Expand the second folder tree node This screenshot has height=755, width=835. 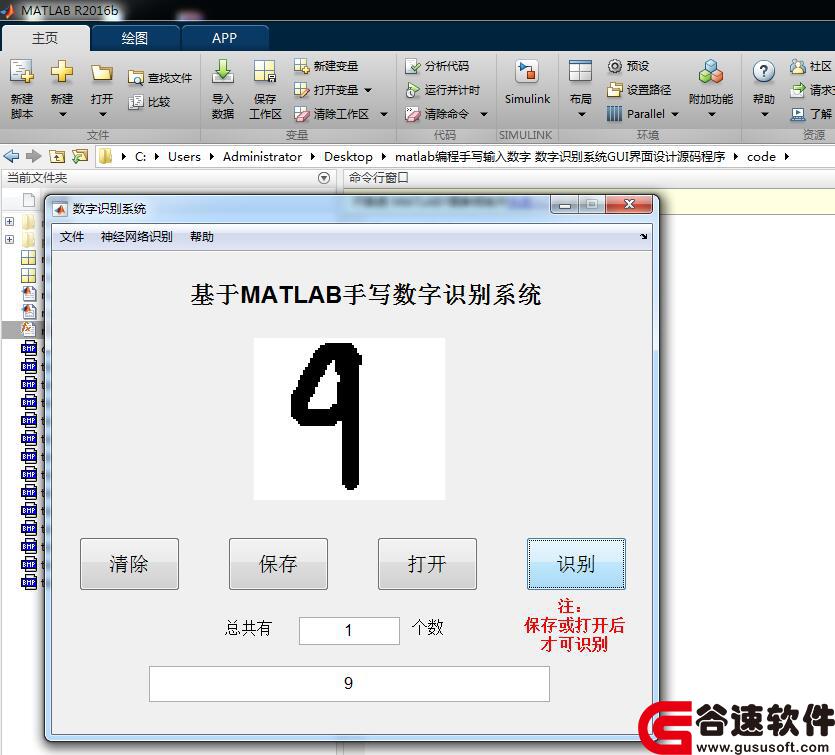(10, 239)
